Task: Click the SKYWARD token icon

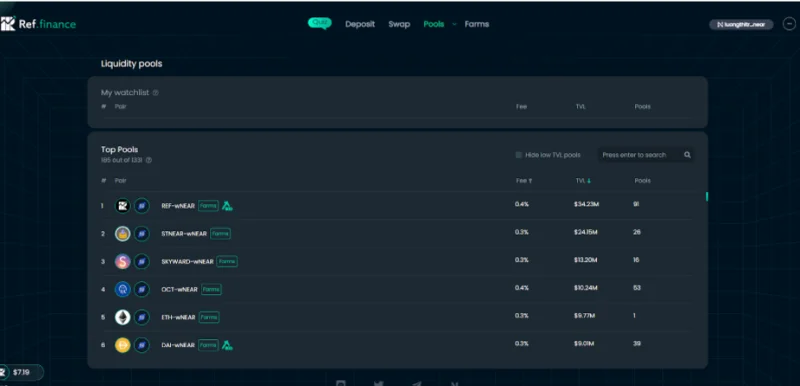Action: click(122, 262)
